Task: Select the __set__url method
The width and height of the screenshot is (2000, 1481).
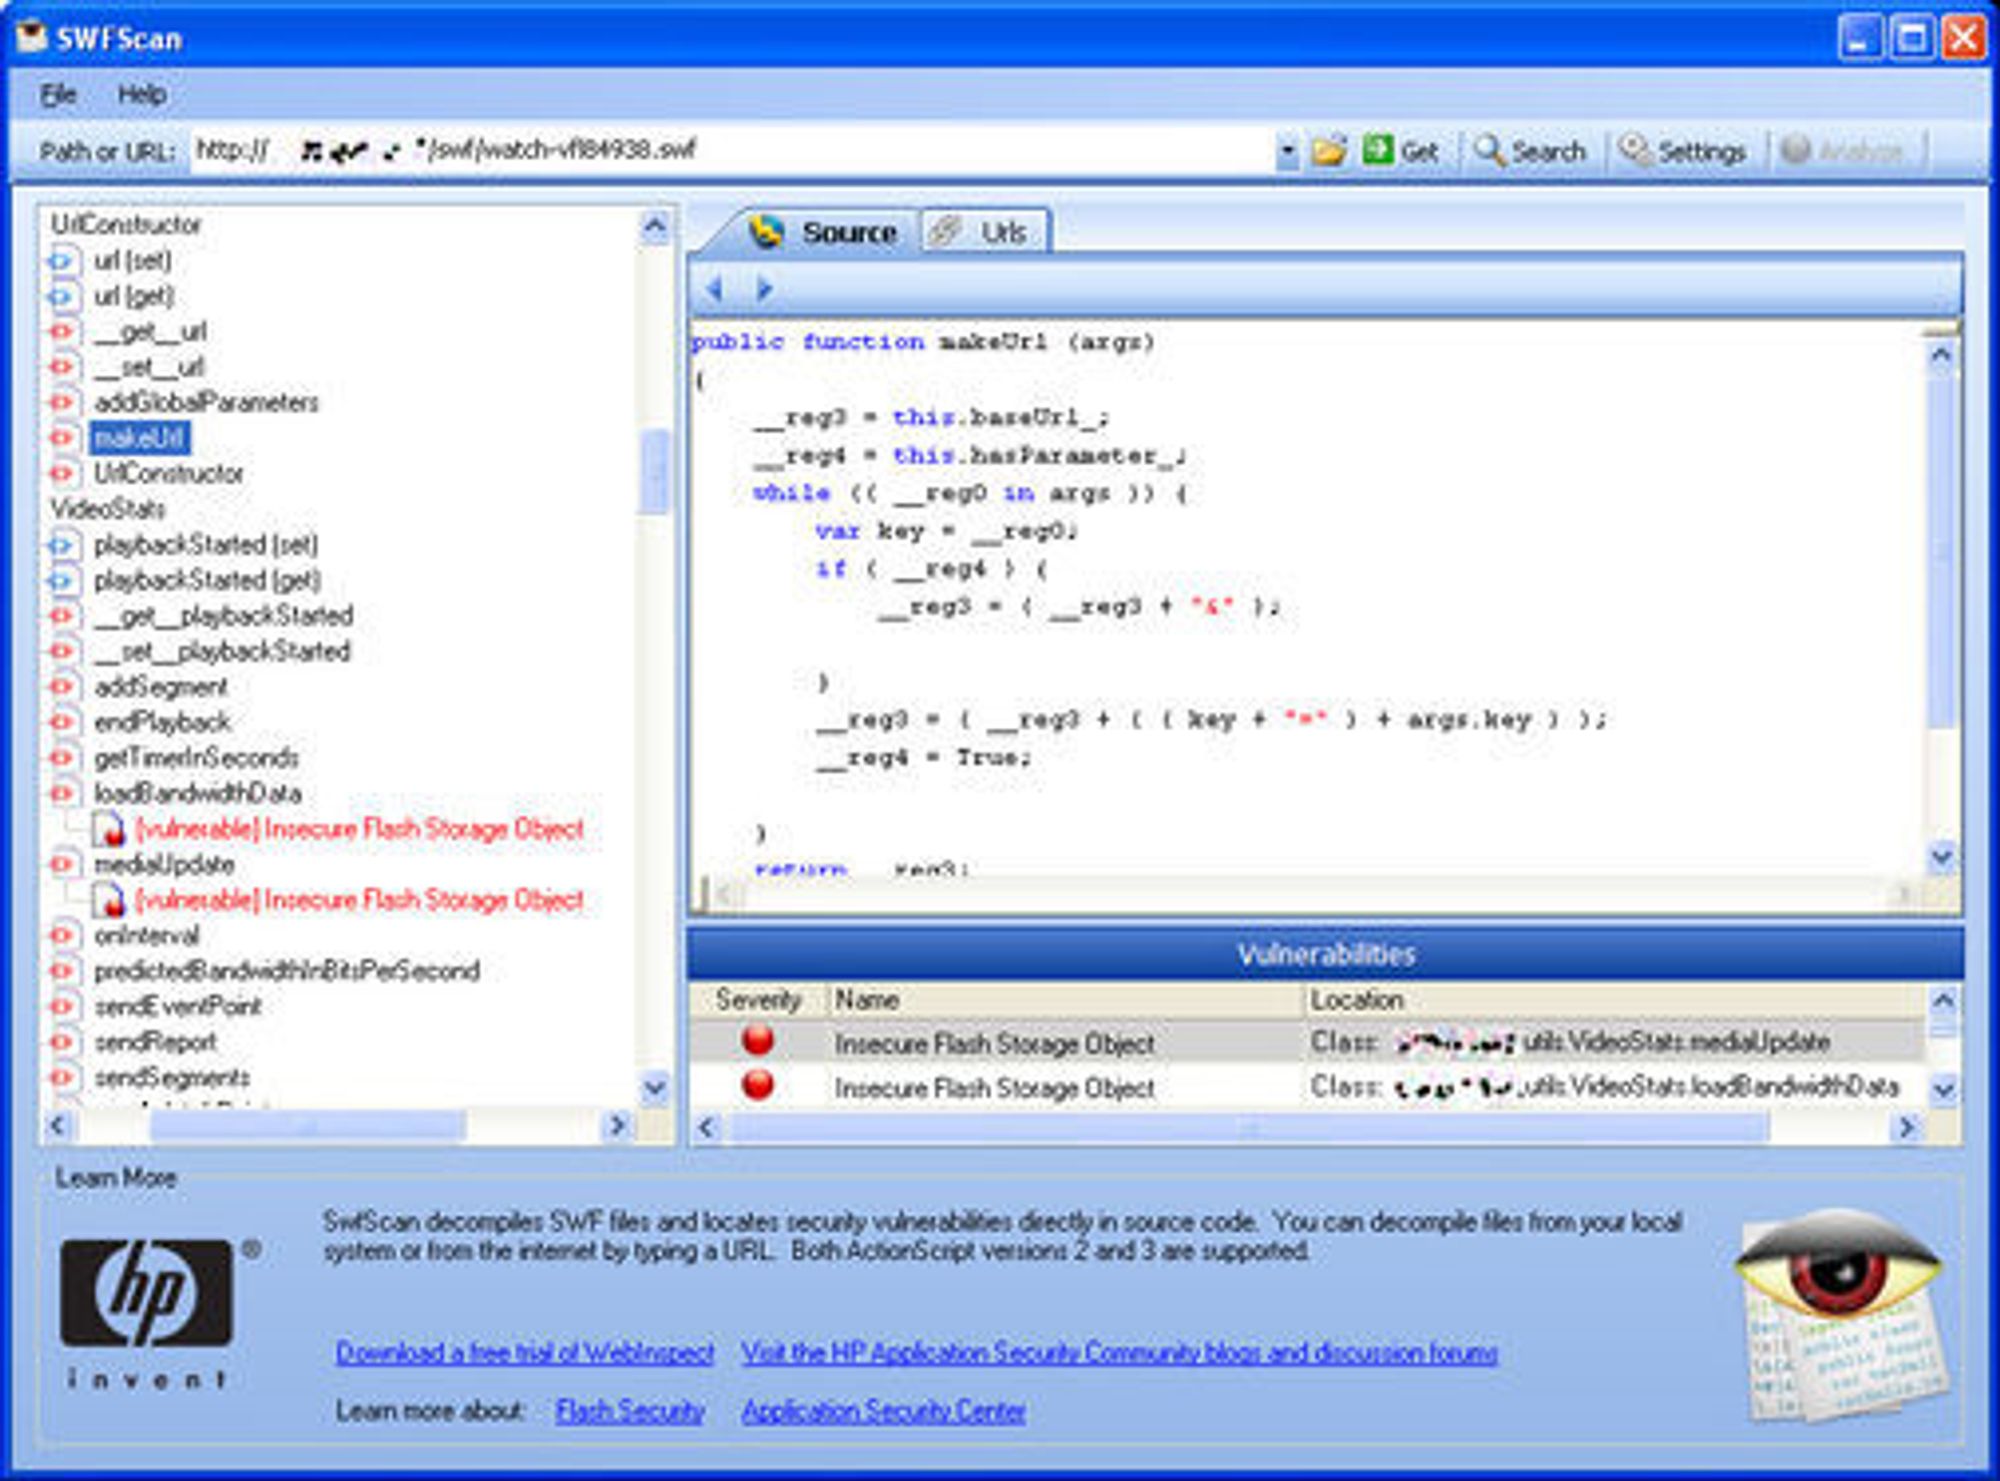Action: coord(149,368)
